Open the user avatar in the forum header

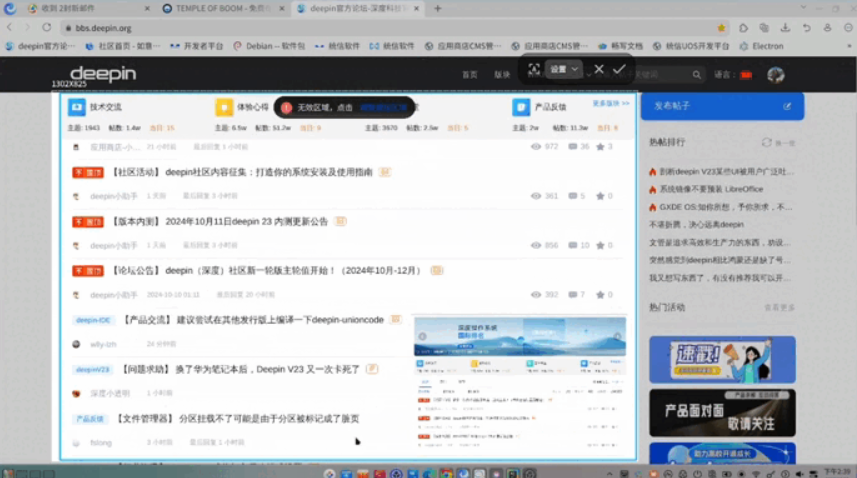[x=776, y=75]
